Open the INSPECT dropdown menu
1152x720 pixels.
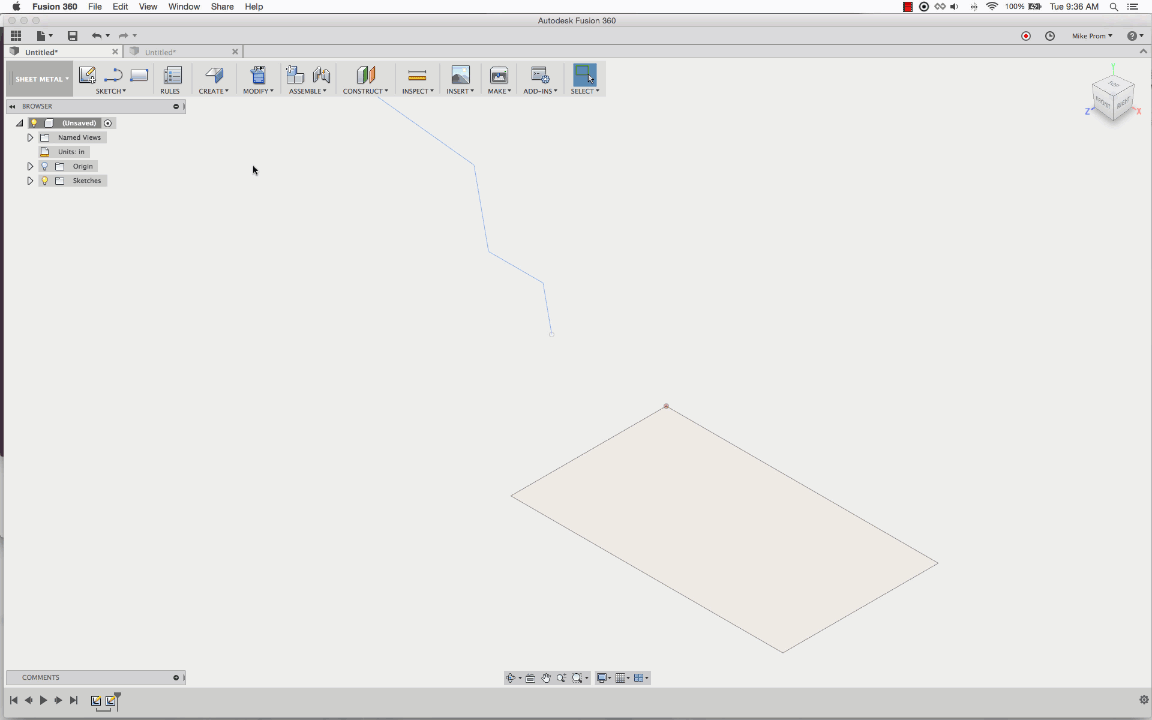click(x=417, y=91)
